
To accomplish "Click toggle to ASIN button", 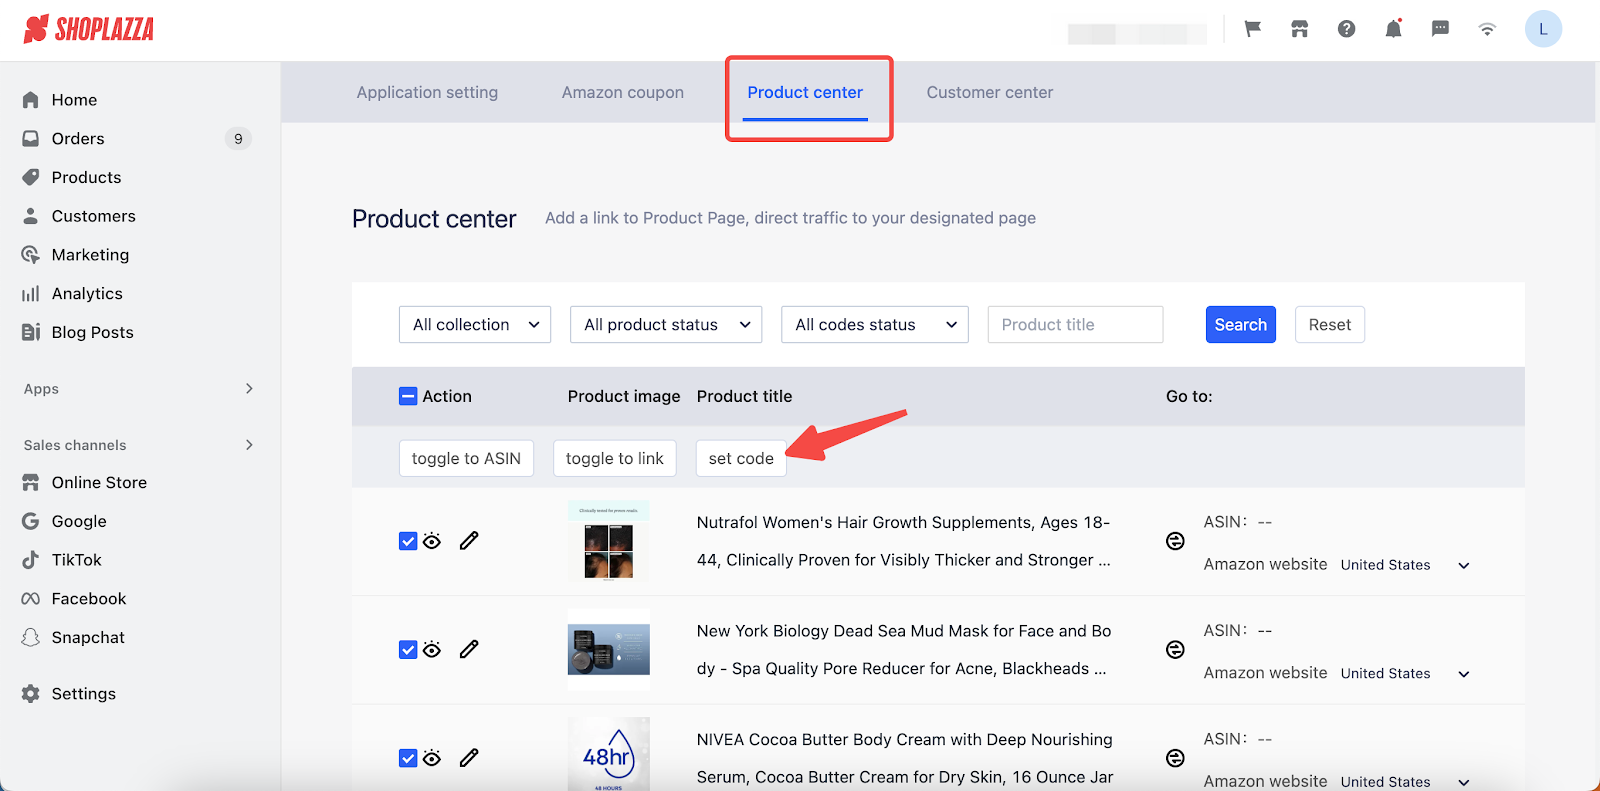I will 466,459.
